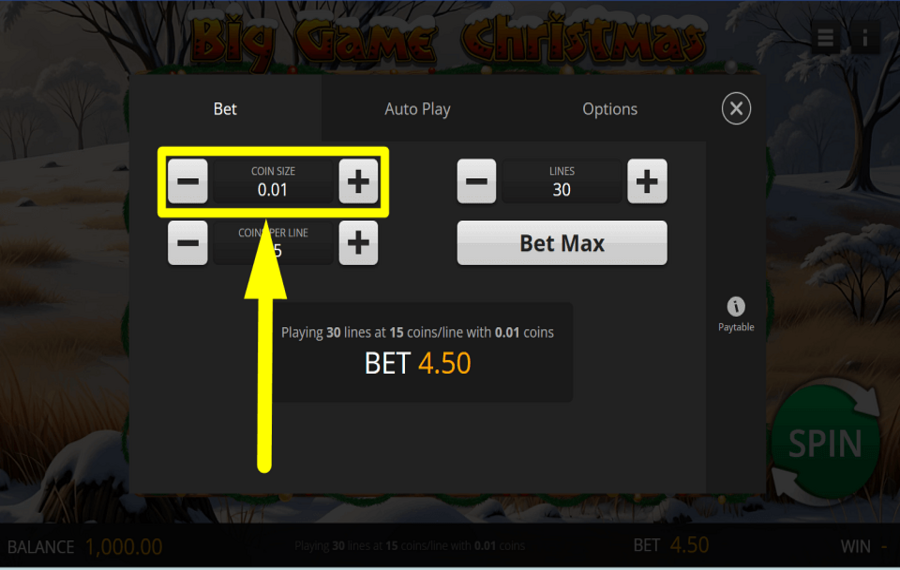Close the bet settings dialog
The height and width of the screenshot is (570, 900).
[736, 108]
